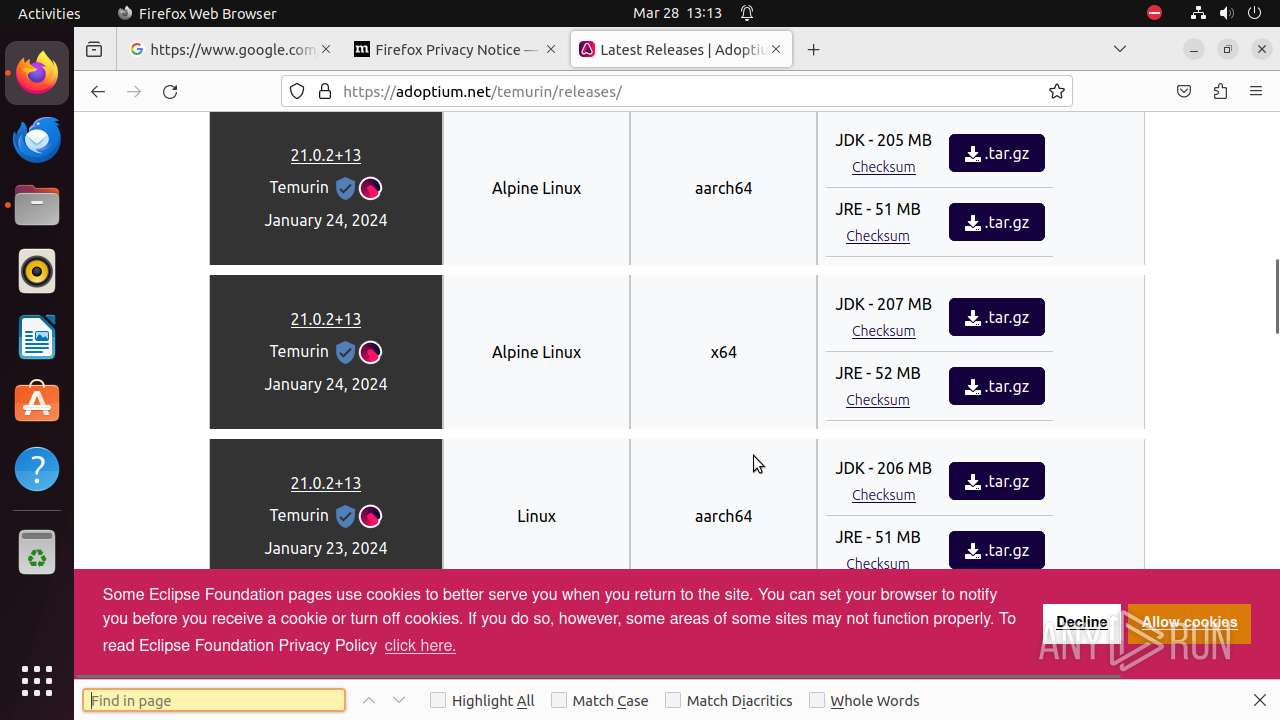The width and height of the screenshot is (1280, 720).
Task: View site security padlock info
Action: [x=324, y=91]
